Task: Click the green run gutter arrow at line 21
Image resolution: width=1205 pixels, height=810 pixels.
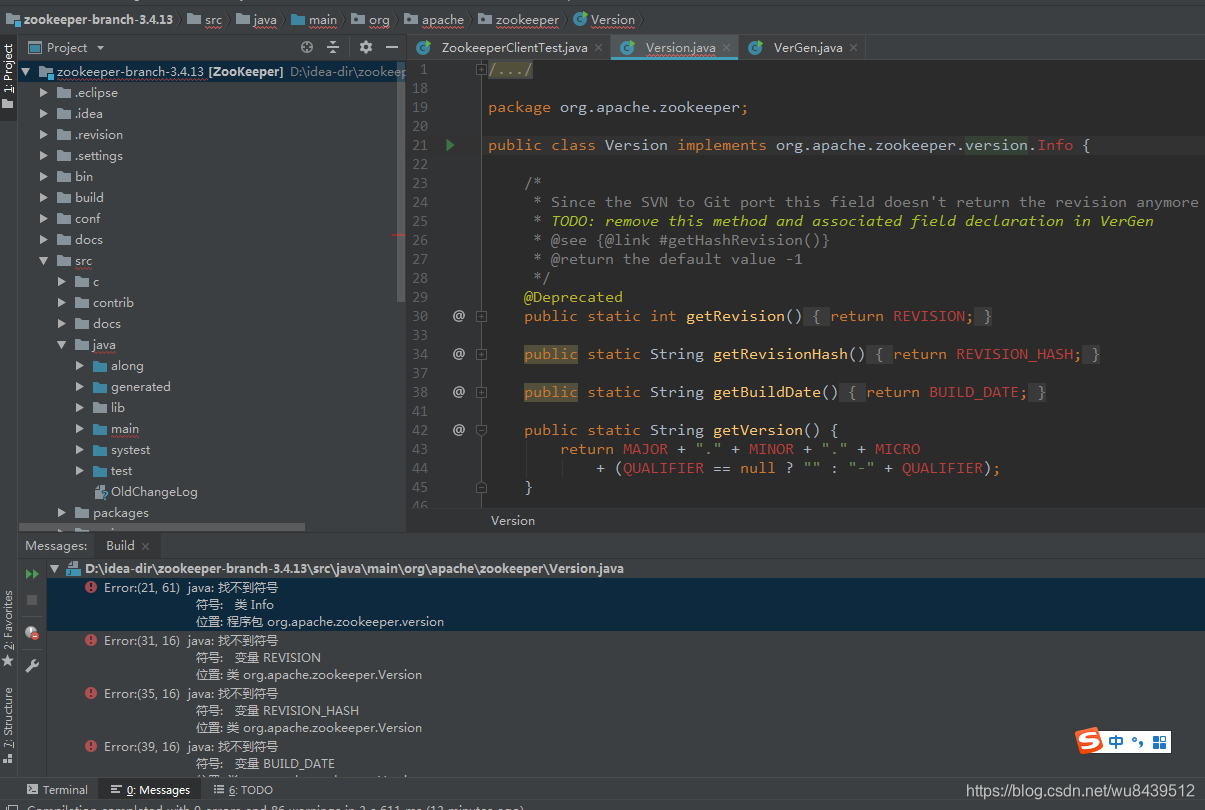Action: (450, 145)
